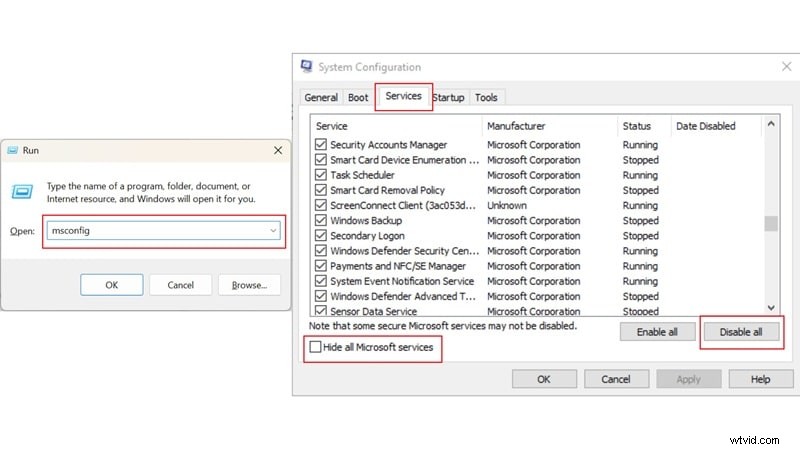Open the Startup tab
This screenshot has width=800, height=450.
point(449,97)
